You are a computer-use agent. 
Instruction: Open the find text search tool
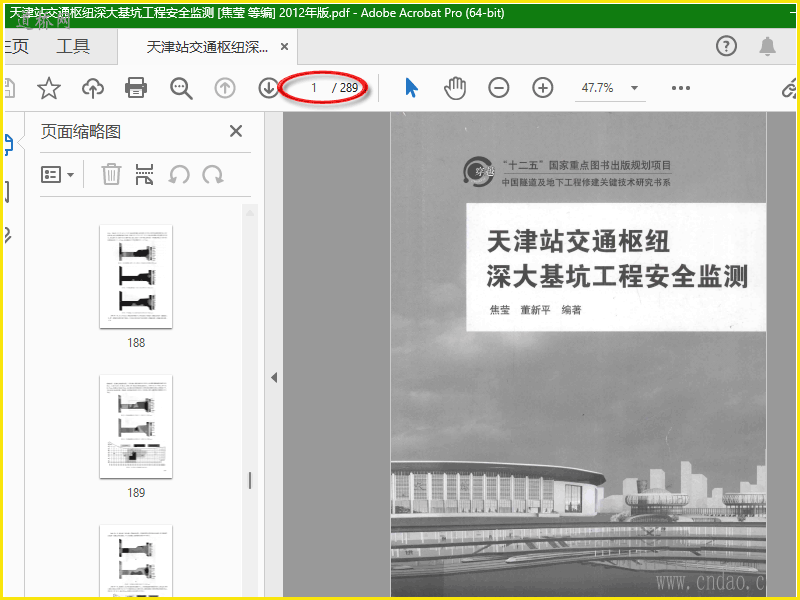click(x=181, y=88)
